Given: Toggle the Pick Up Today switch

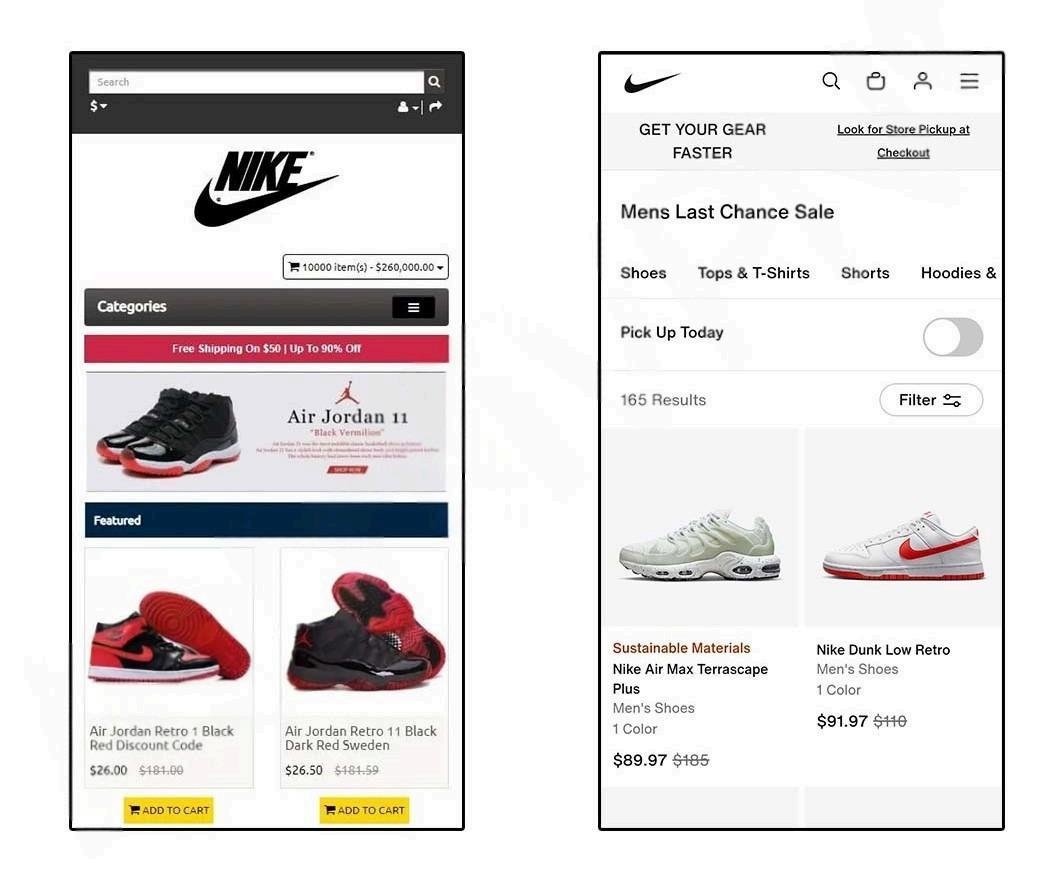Looking at the screenshot, I should click(953, 336).
